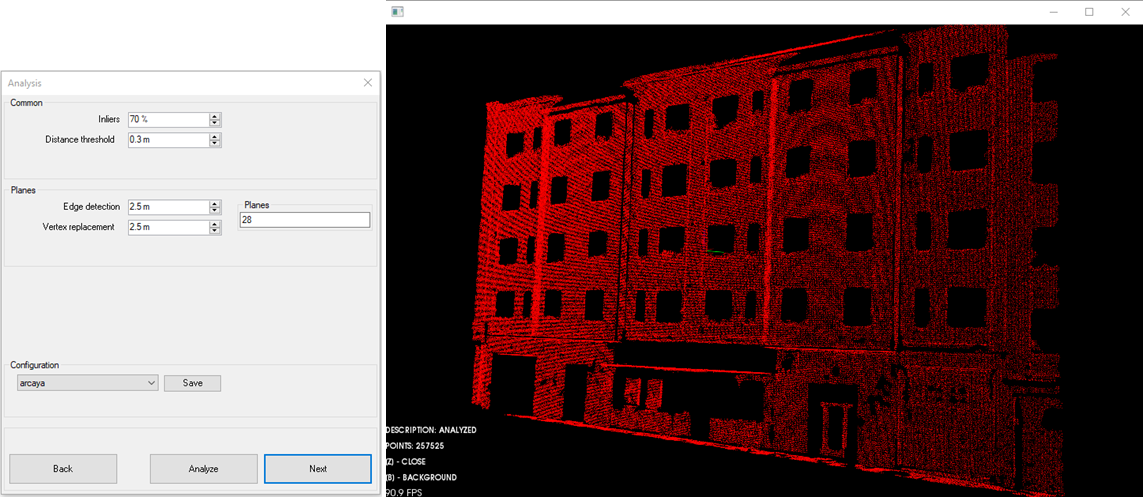Go to the Next step
The image size is (1143, 497).
(318, 469)
